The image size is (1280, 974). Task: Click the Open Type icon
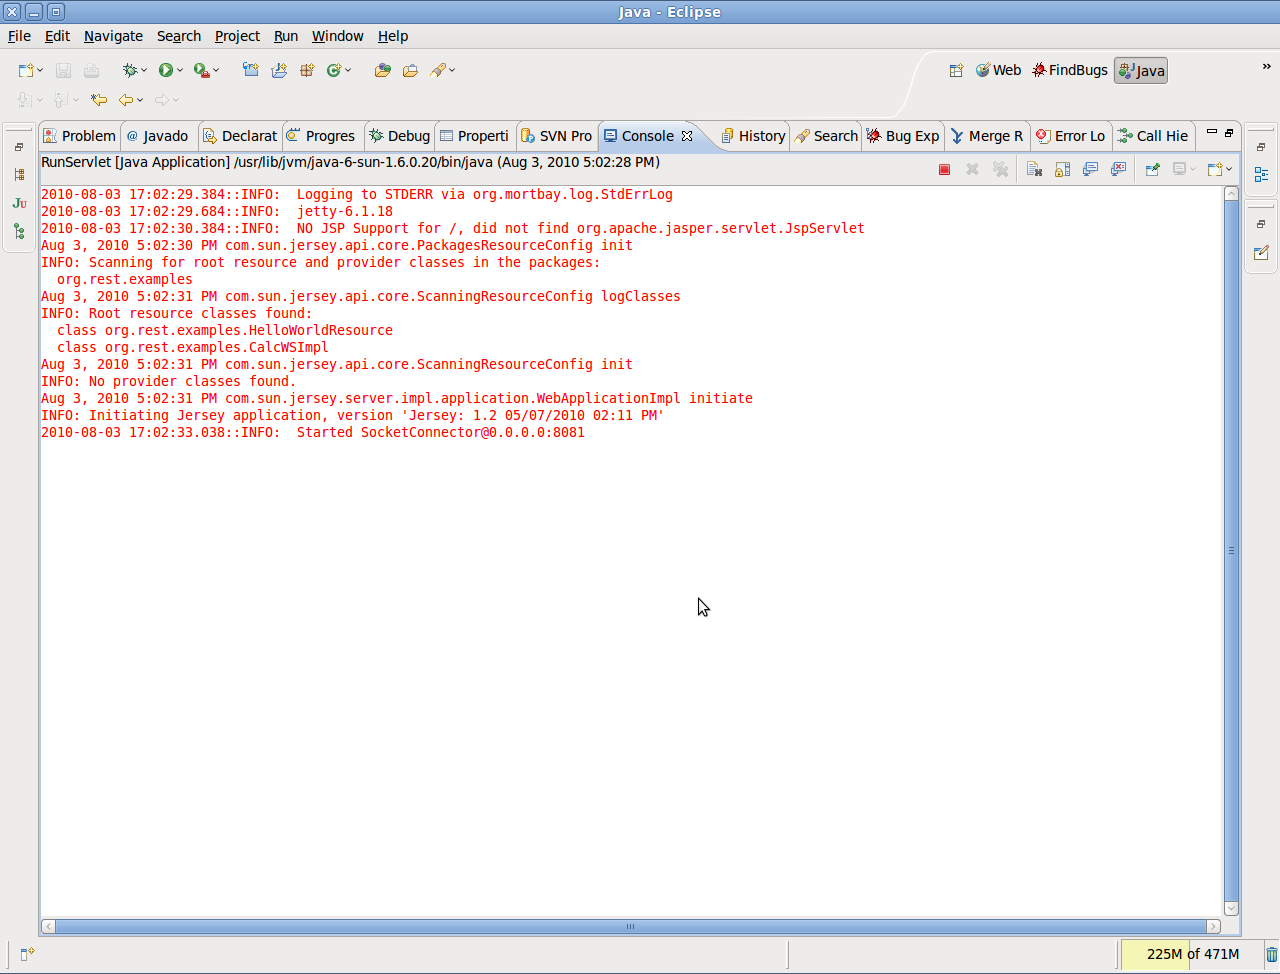point(382,70)
